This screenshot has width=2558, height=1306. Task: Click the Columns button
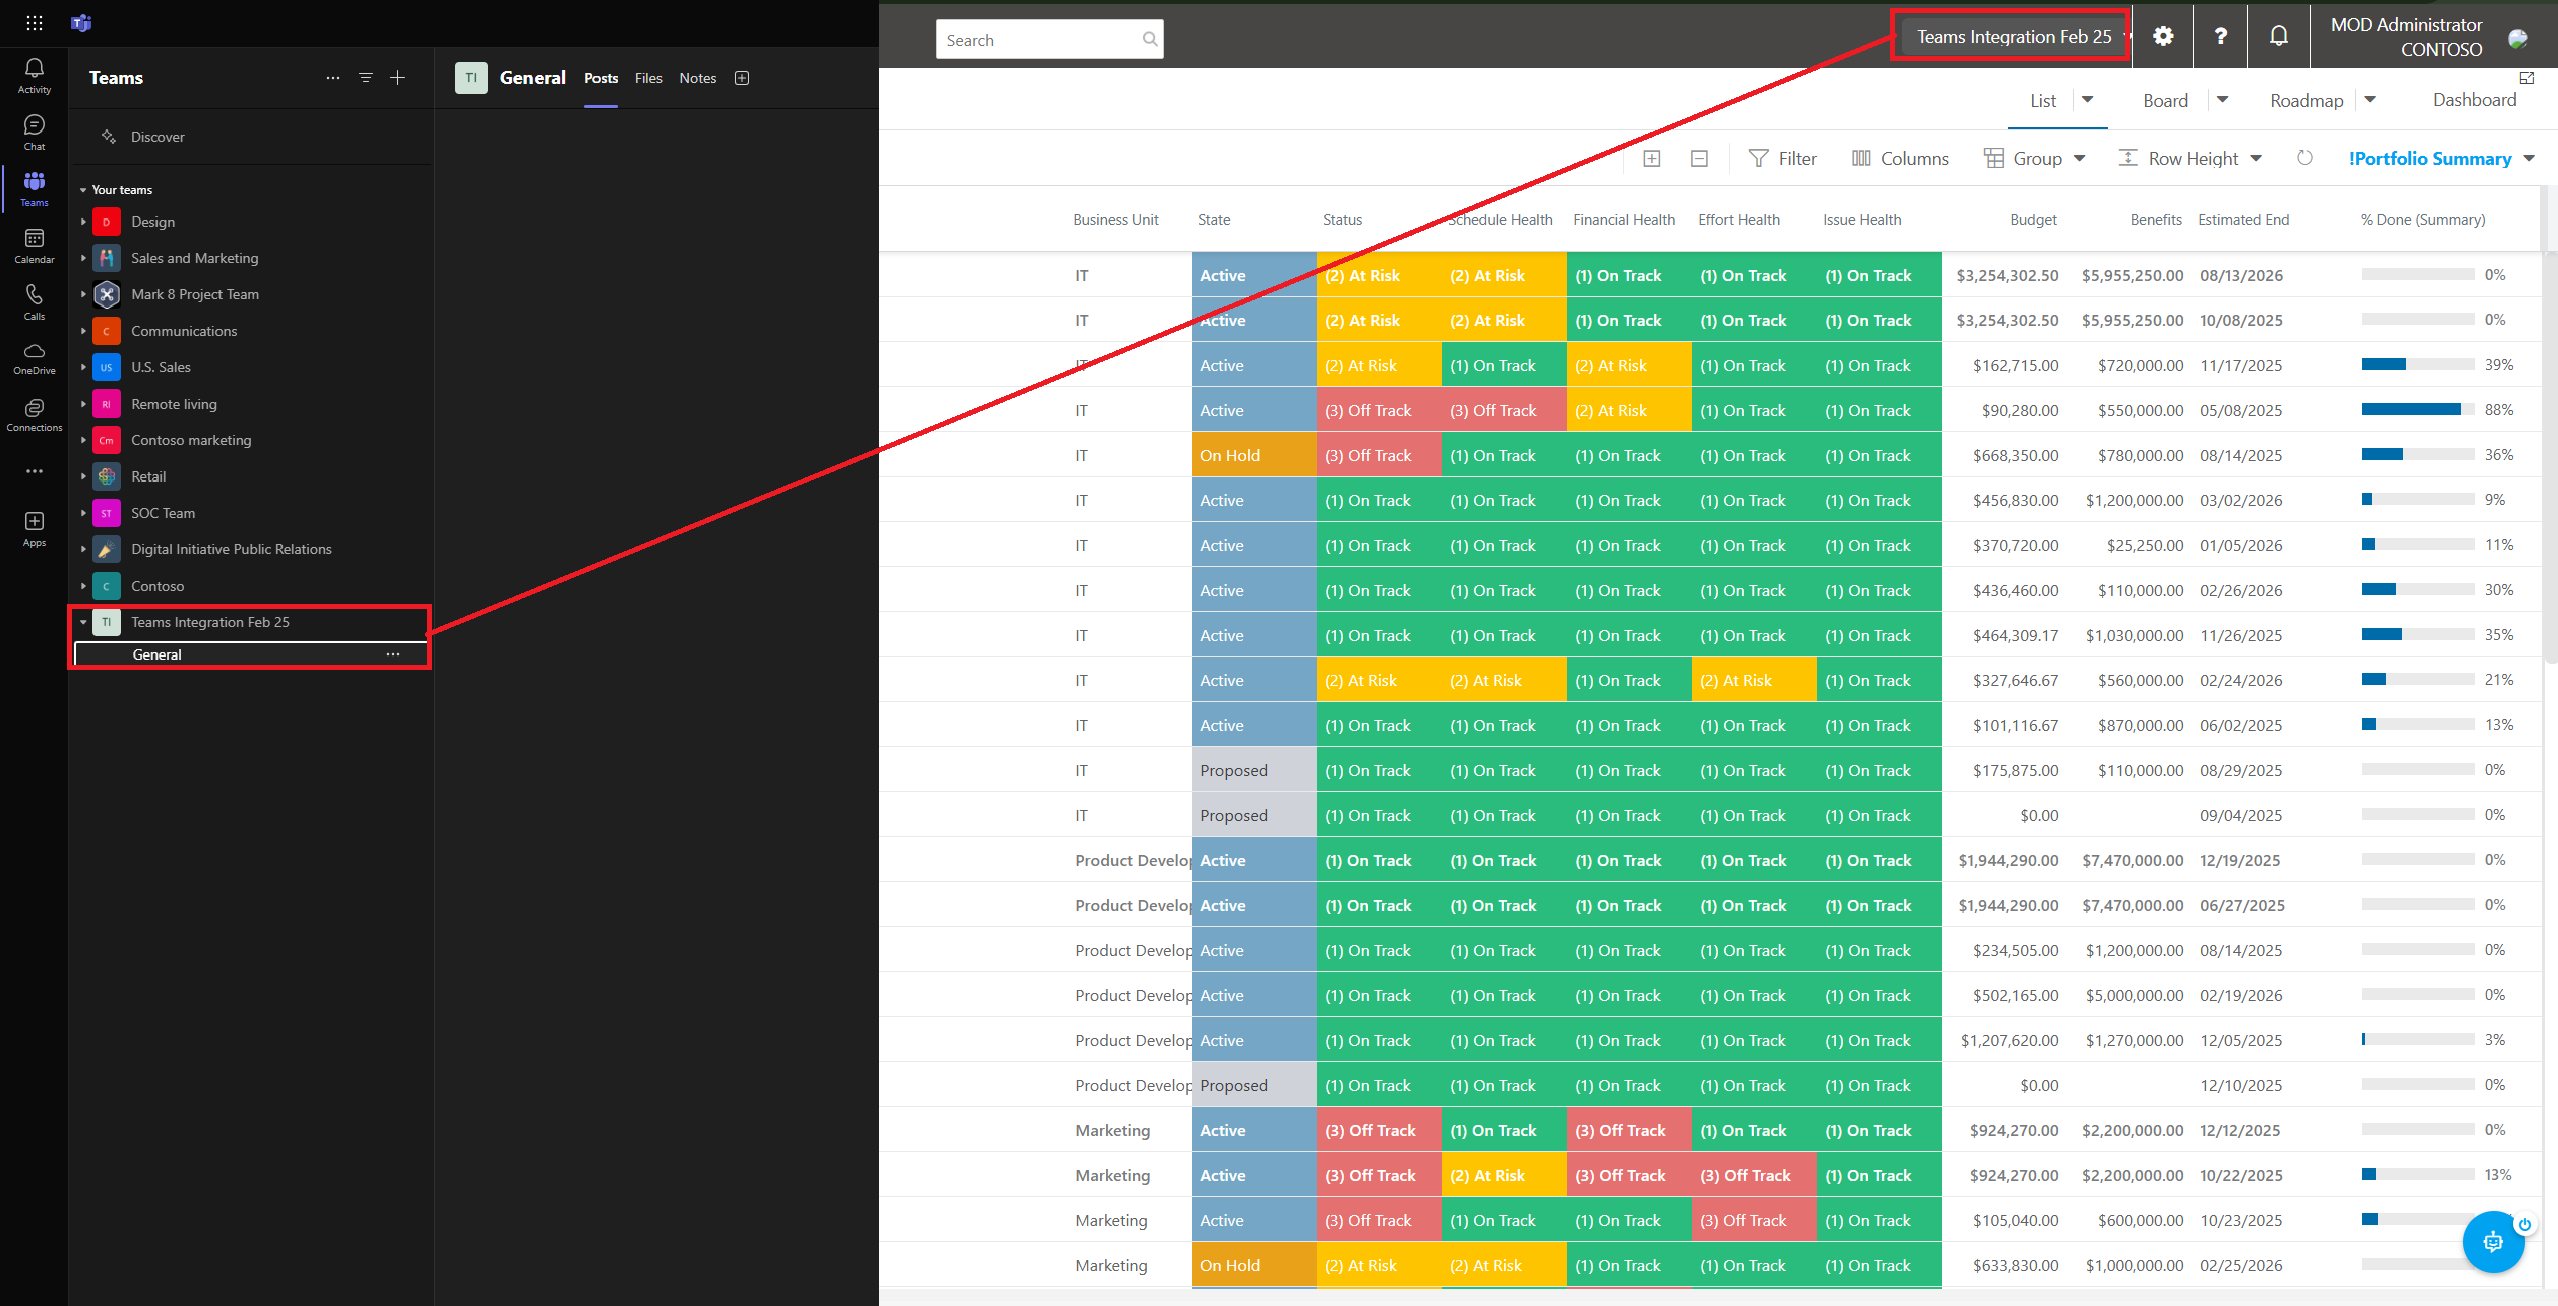(1900, 159)
